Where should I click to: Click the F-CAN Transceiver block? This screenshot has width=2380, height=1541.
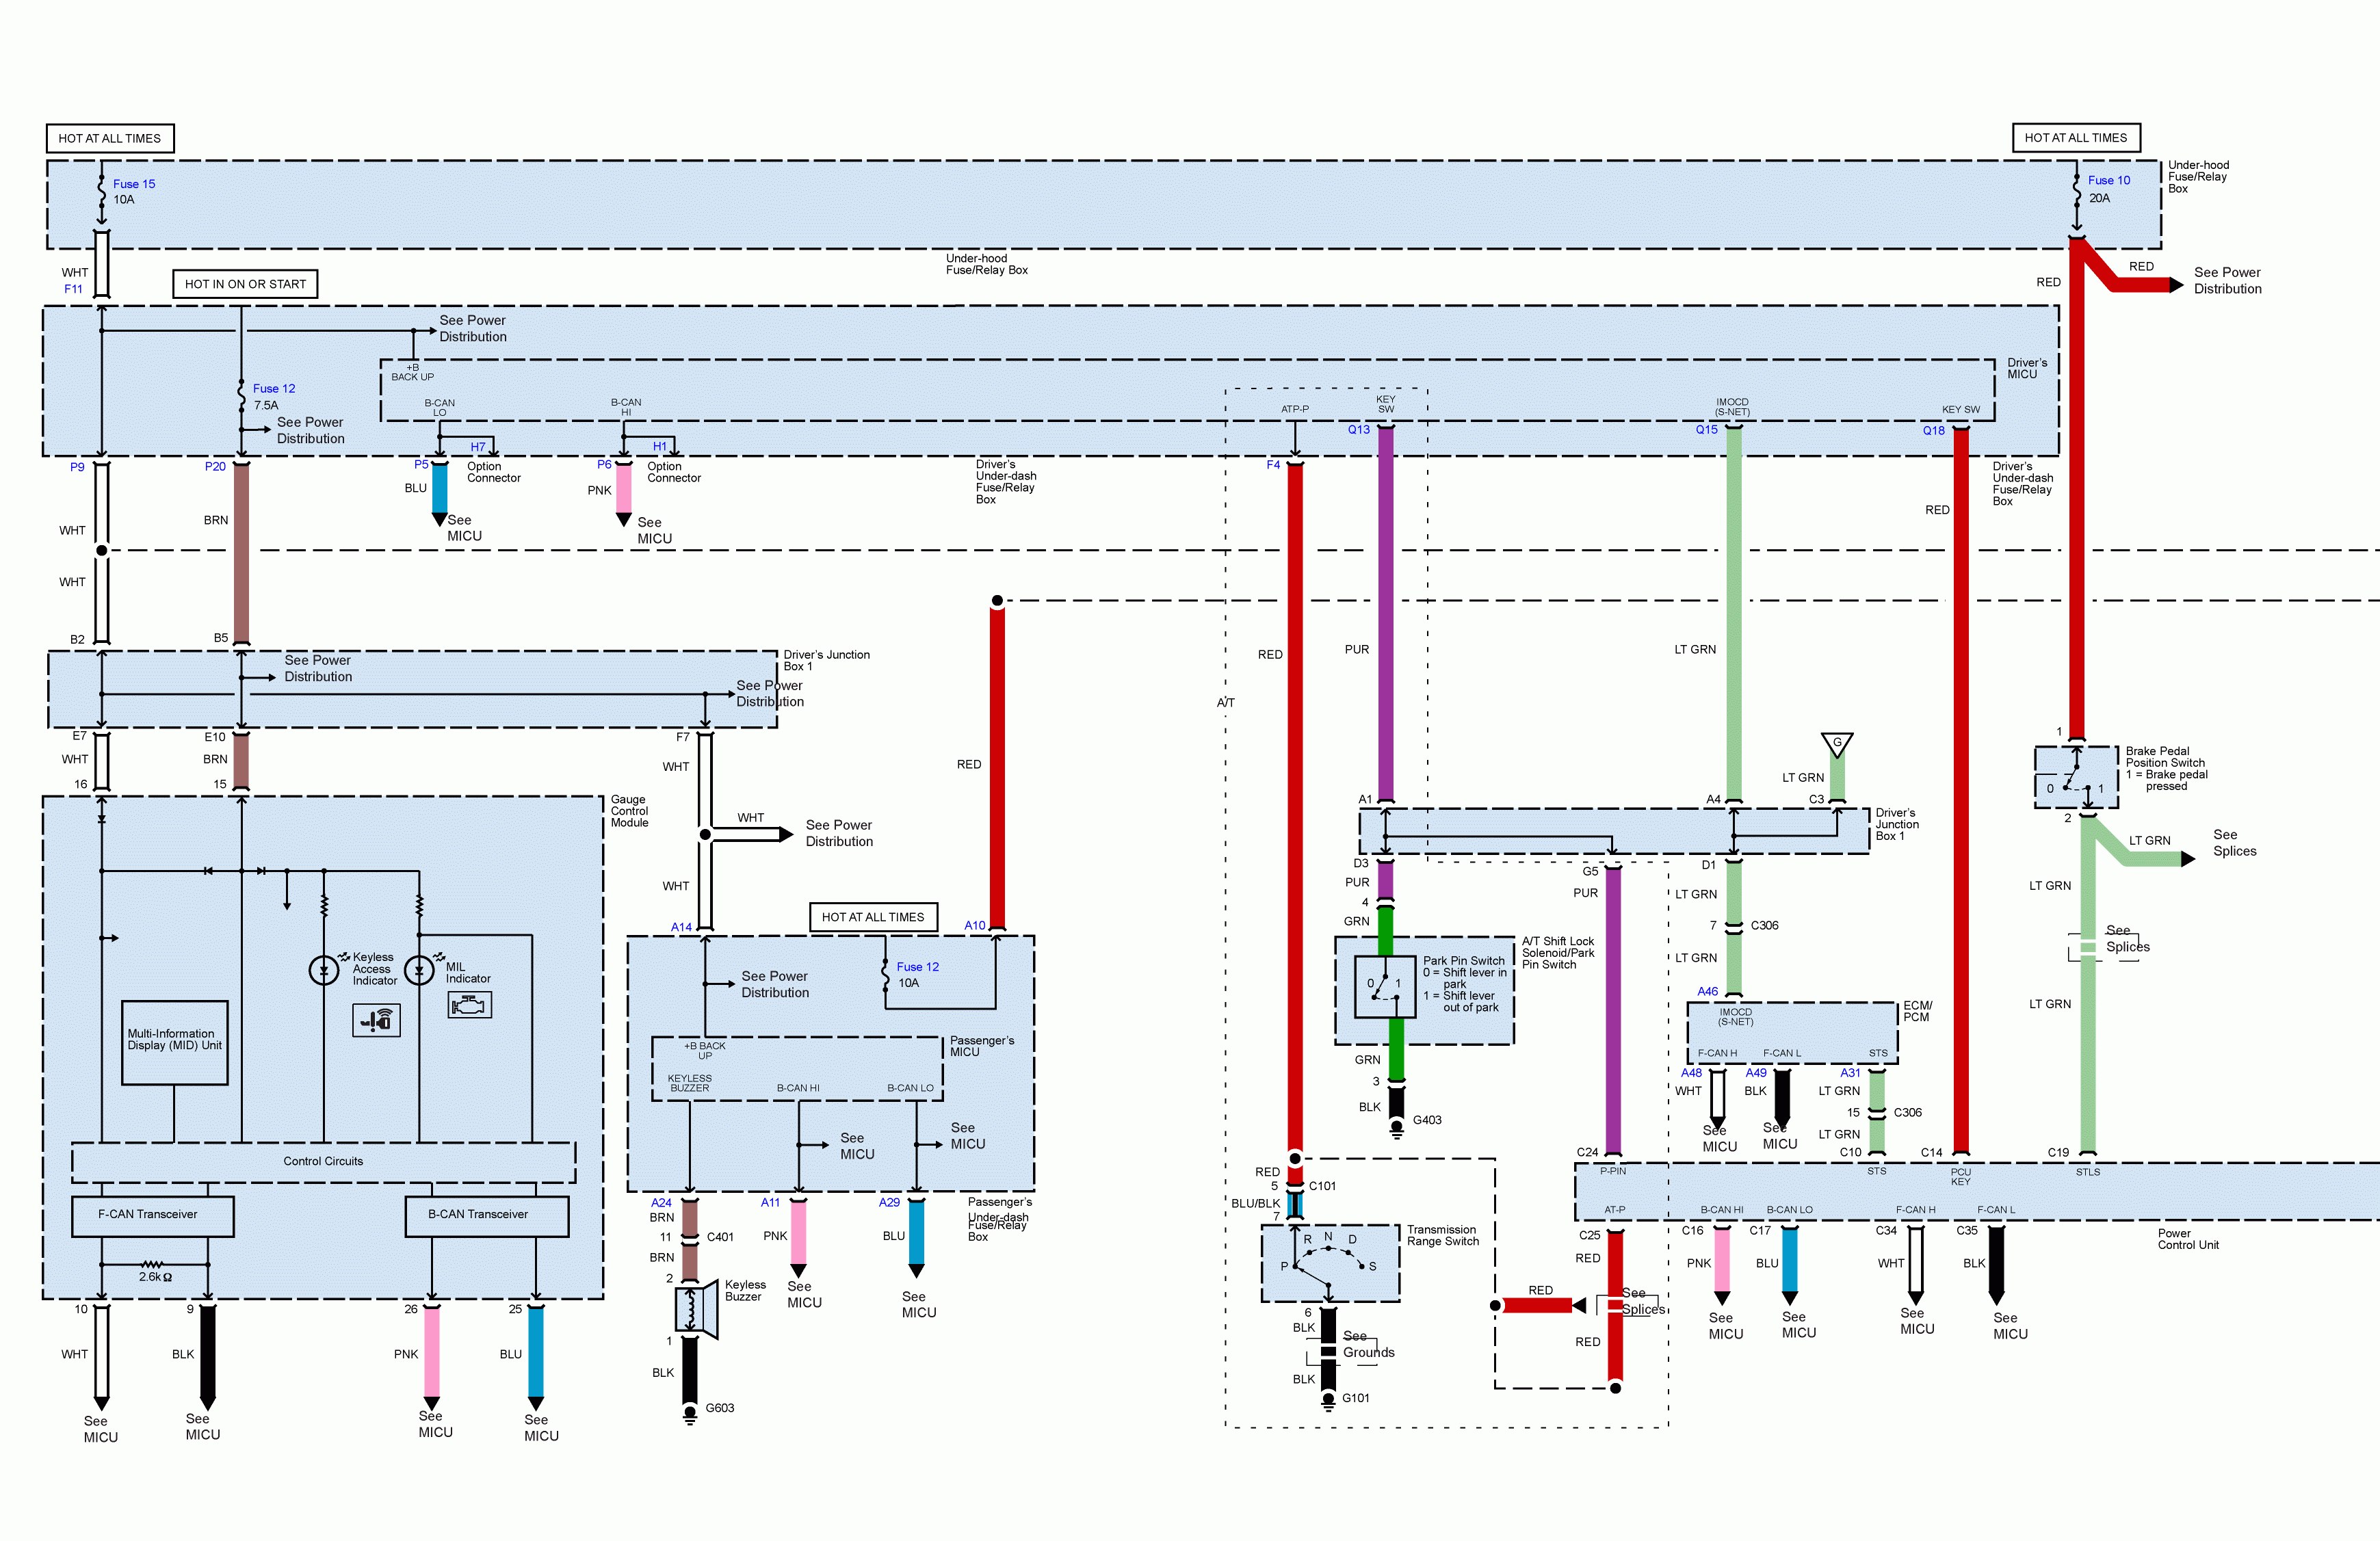click(x=152, y=1214)
